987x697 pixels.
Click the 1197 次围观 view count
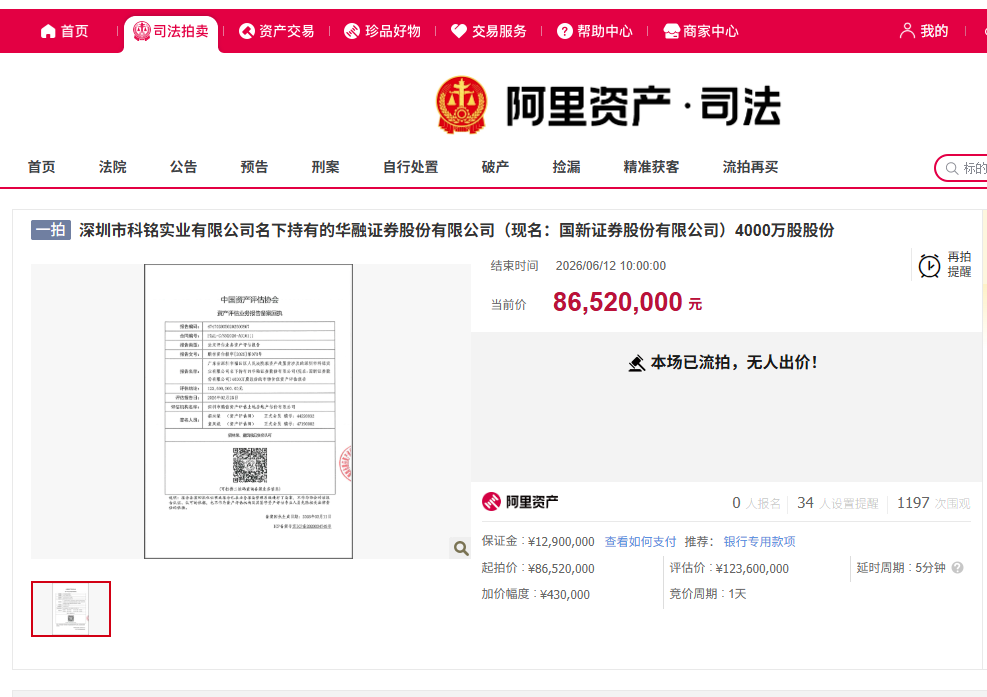click(x=933, y=503)
